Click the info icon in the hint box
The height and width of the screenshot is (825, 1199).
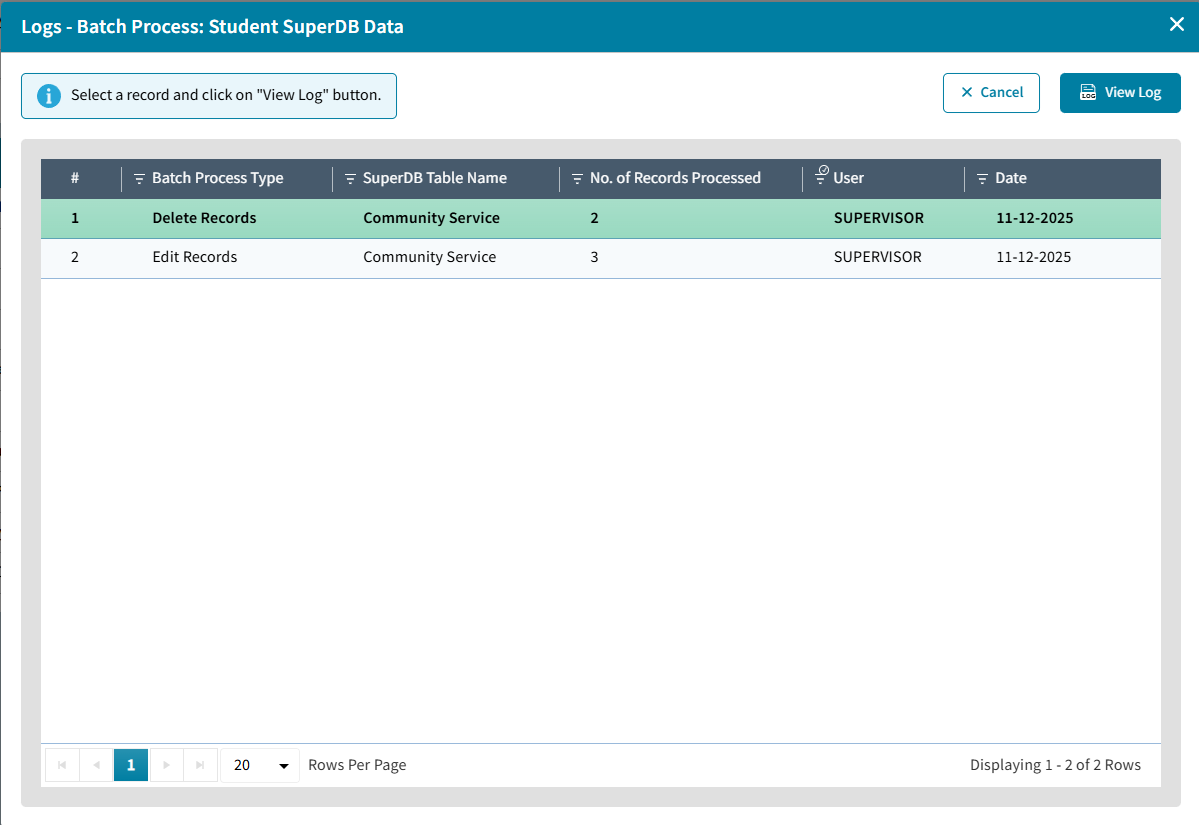point(49,96)
